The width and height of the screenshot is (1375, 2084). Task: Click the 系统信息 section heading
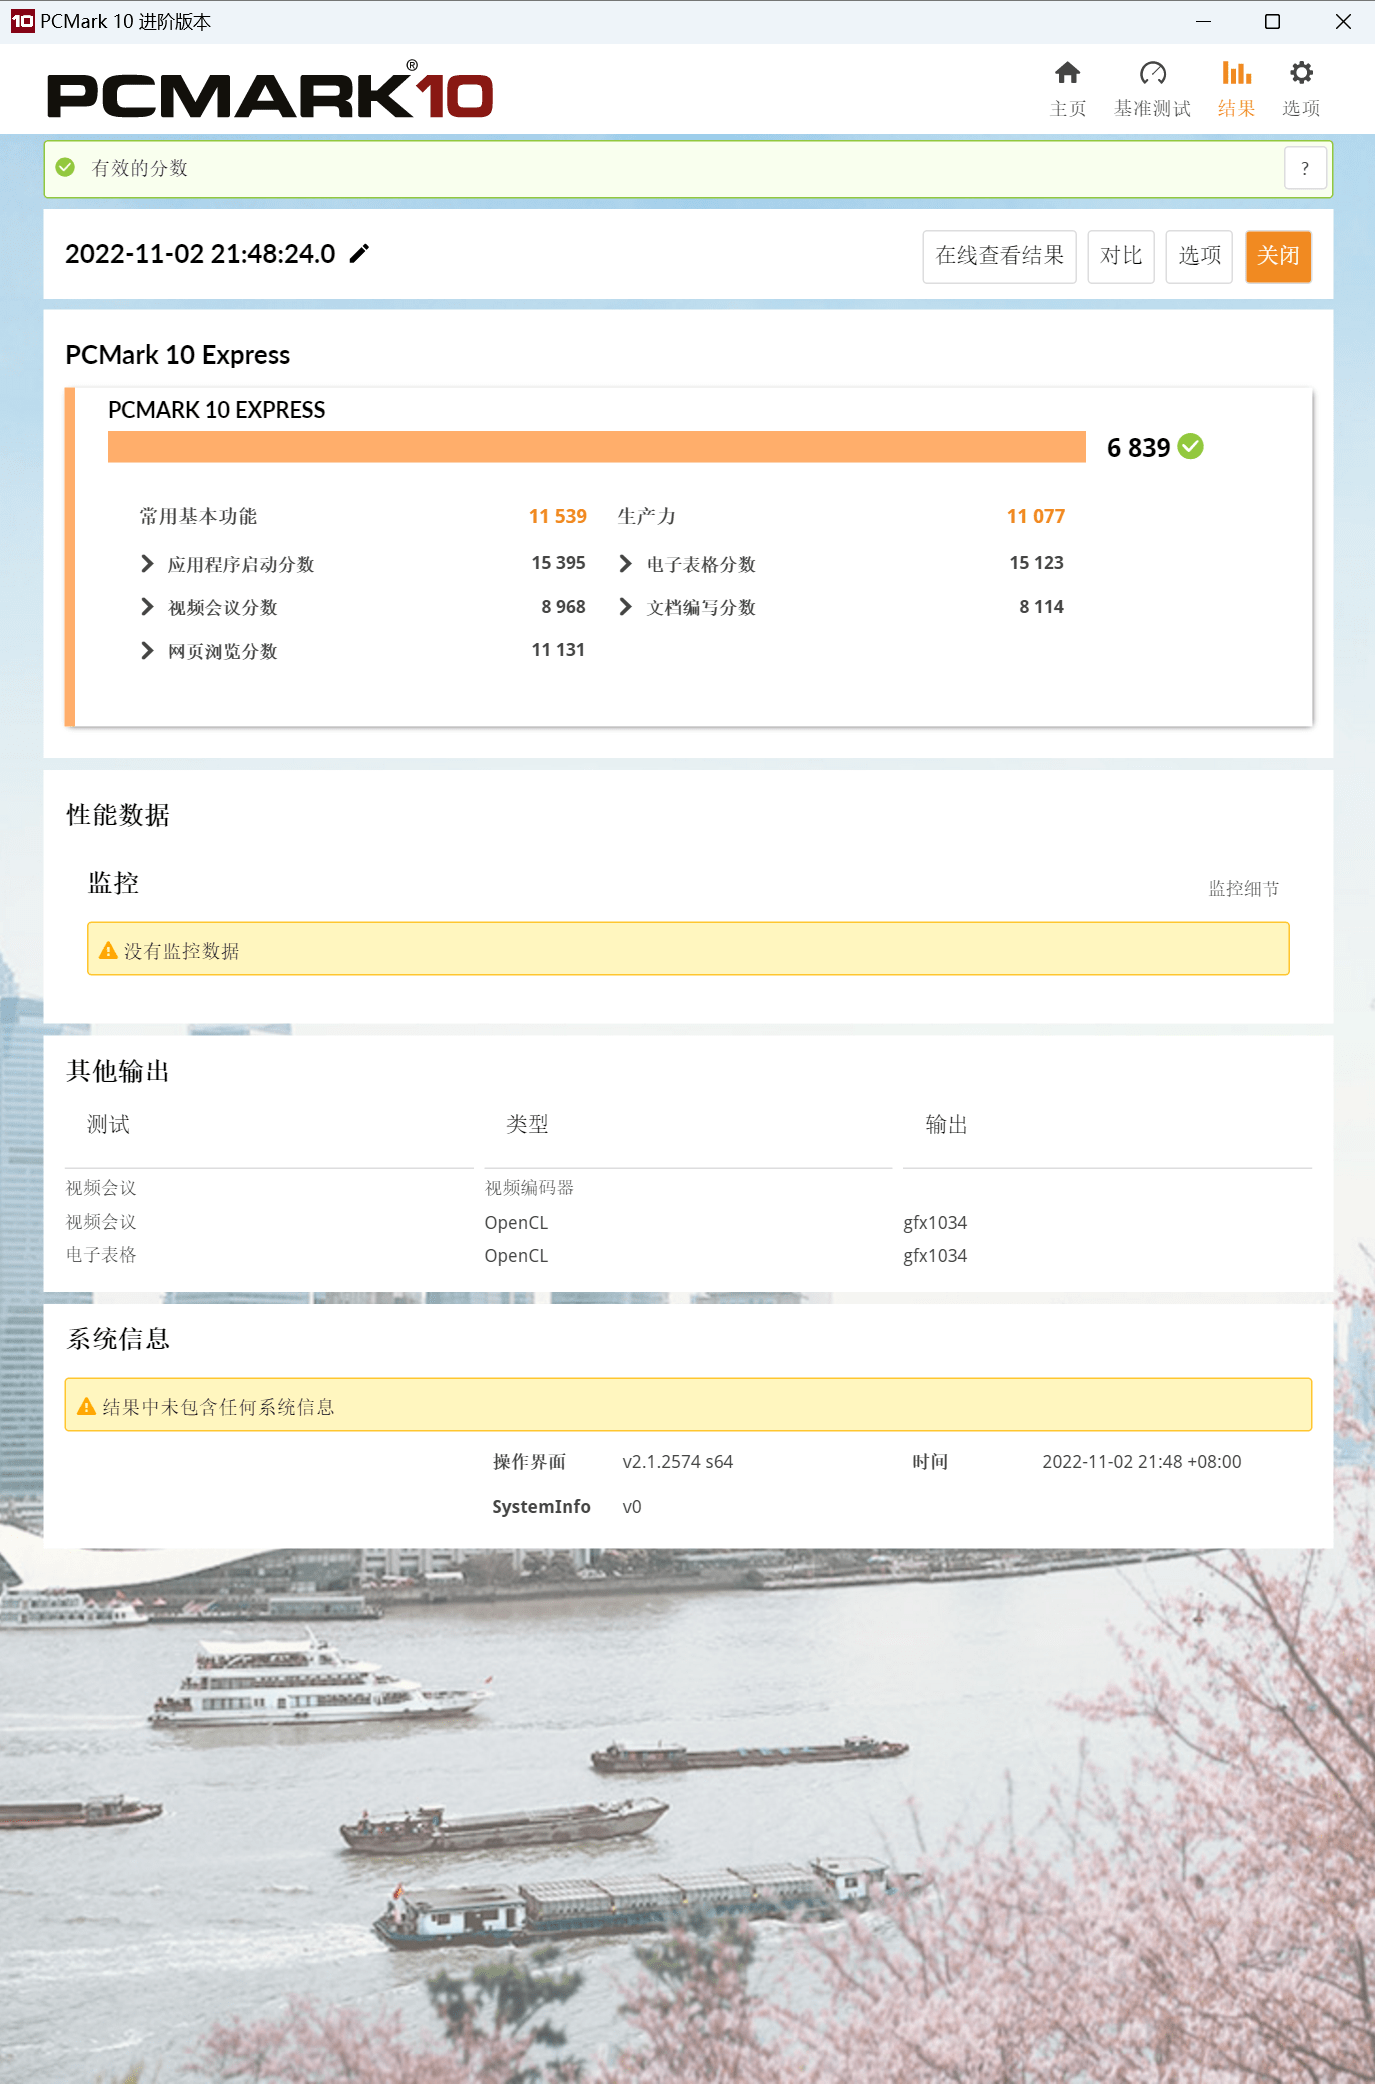[x=118, y=1338]
